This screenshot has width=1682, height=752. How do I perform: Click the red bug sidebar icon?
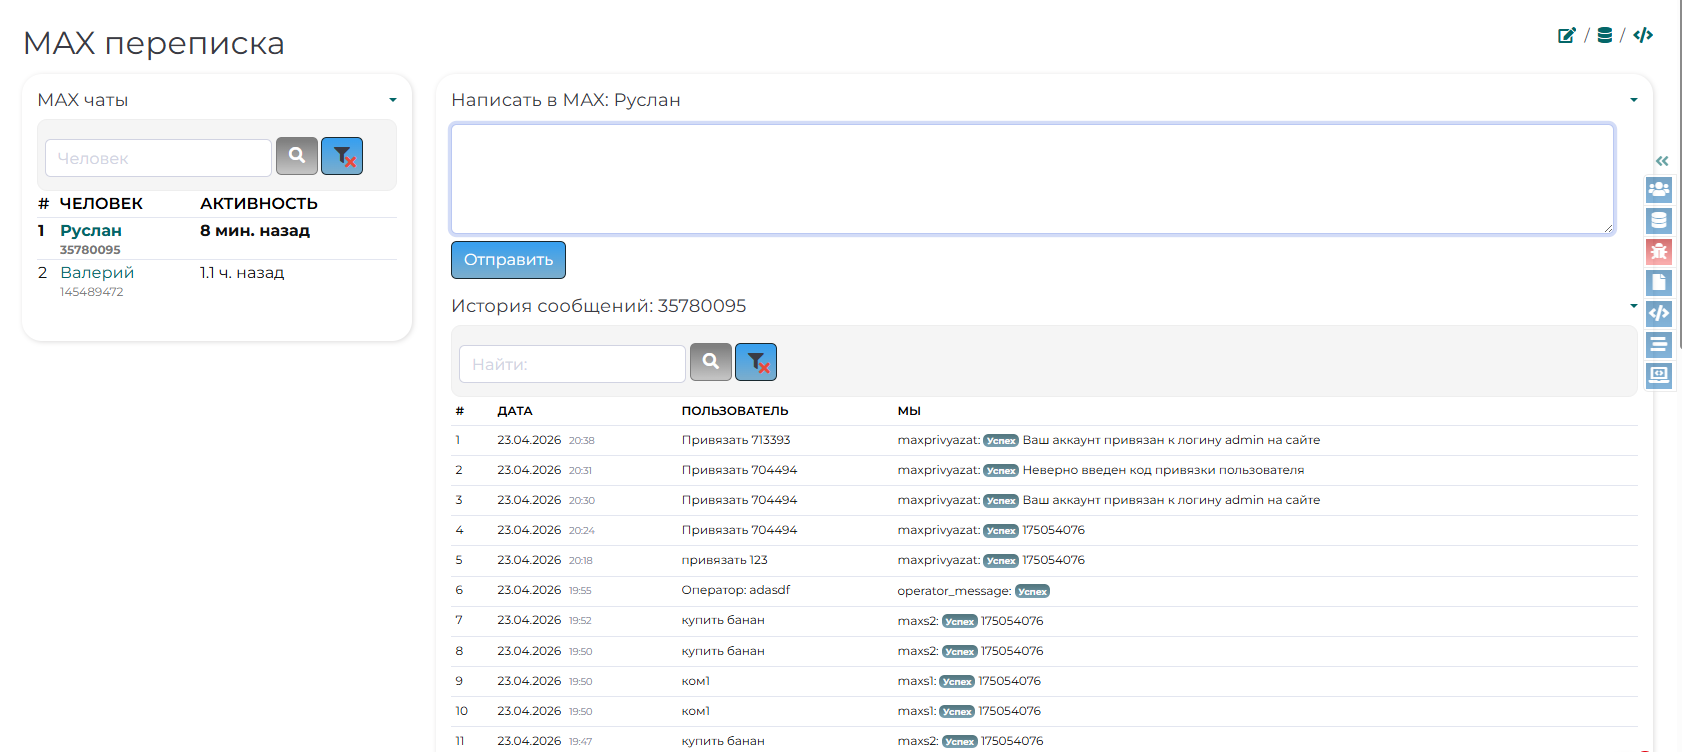(x=1658, y=252)
